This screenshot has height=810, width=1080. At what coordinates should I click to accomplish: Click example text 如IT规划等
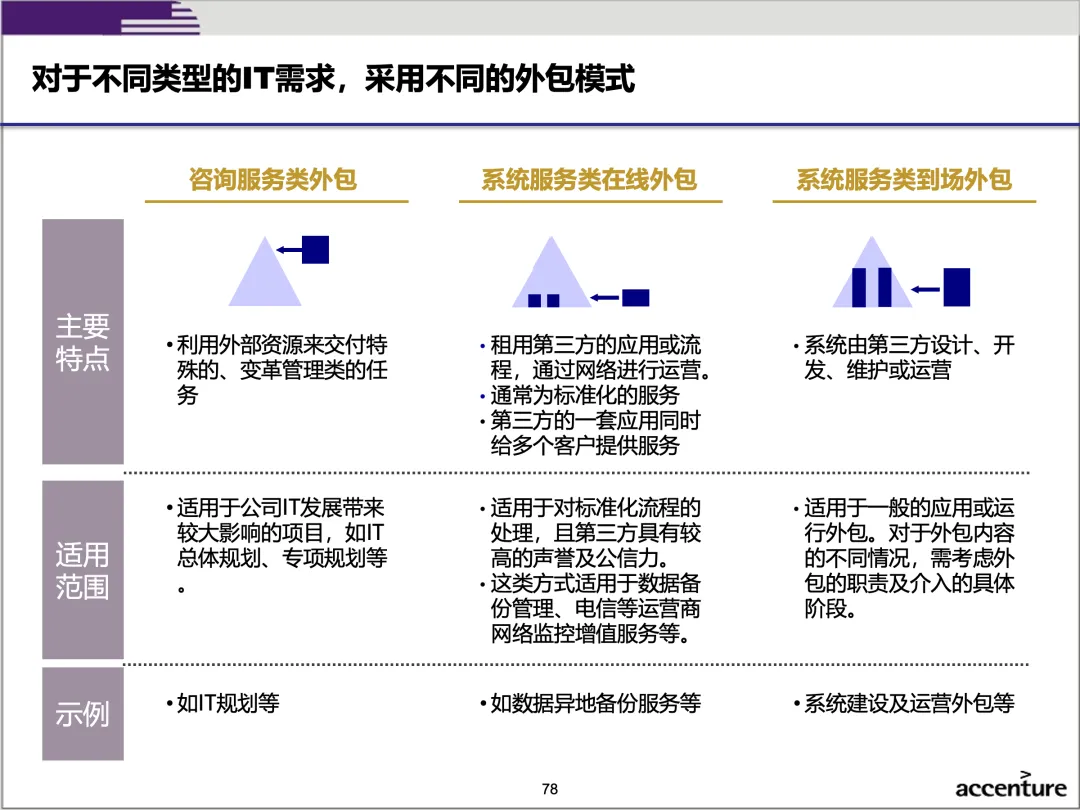point(222,703)
